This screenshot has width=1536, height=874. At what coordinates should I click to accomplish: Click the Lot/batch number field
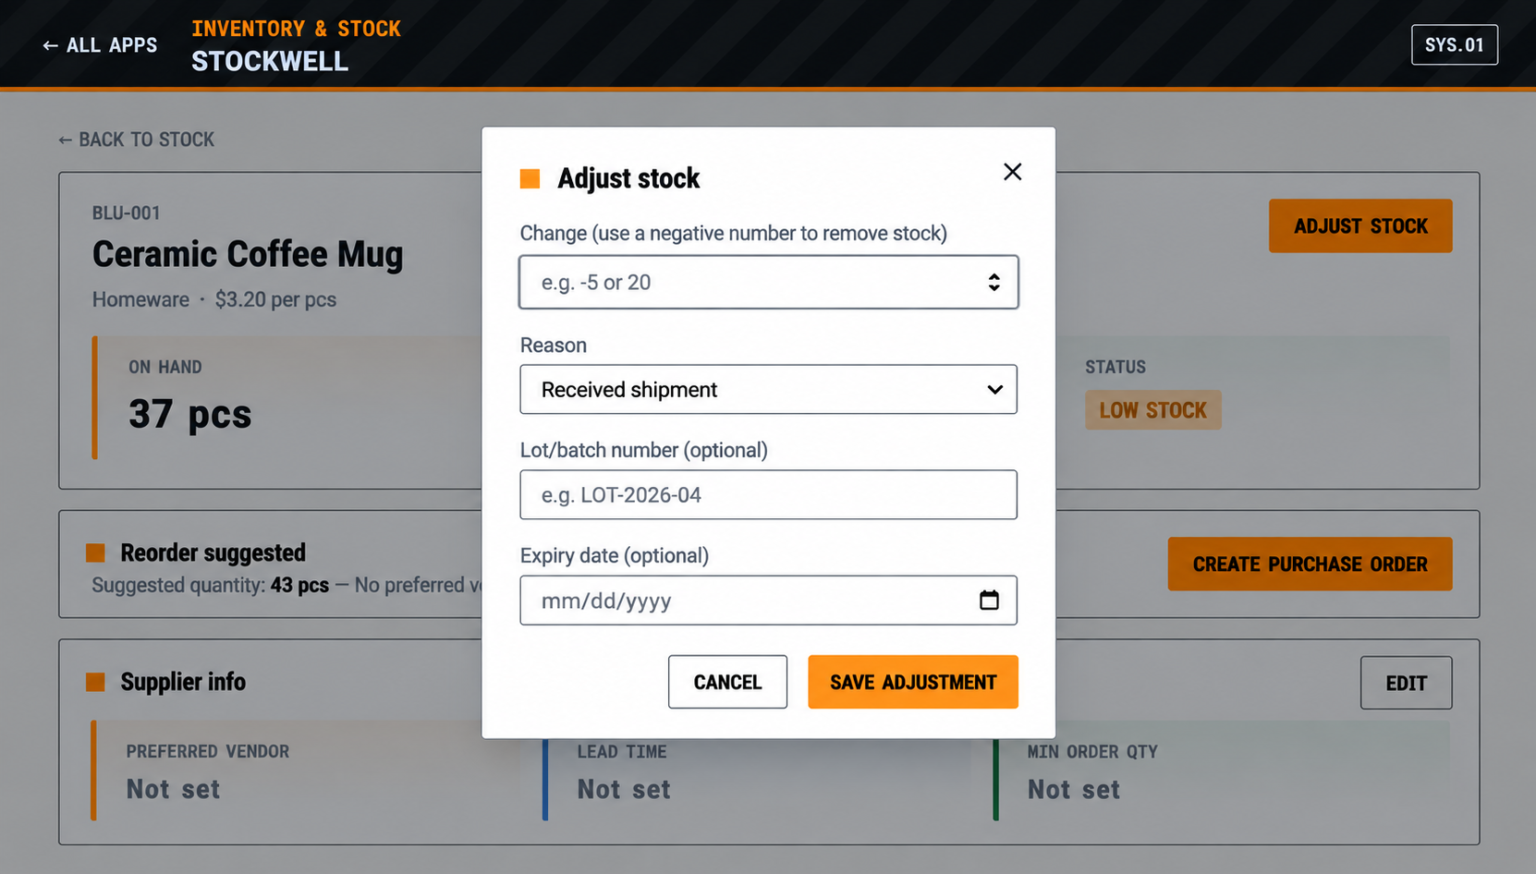coord(768,494)
